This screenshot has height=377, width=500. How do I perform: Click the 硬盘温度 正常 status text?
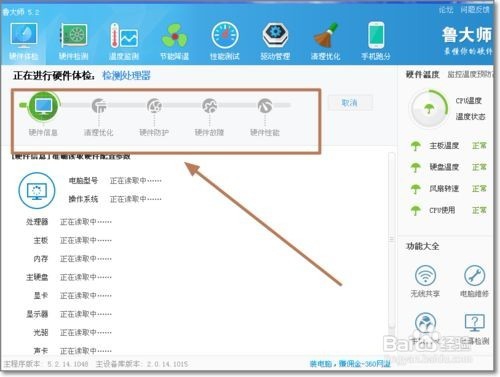pos(479,167)
